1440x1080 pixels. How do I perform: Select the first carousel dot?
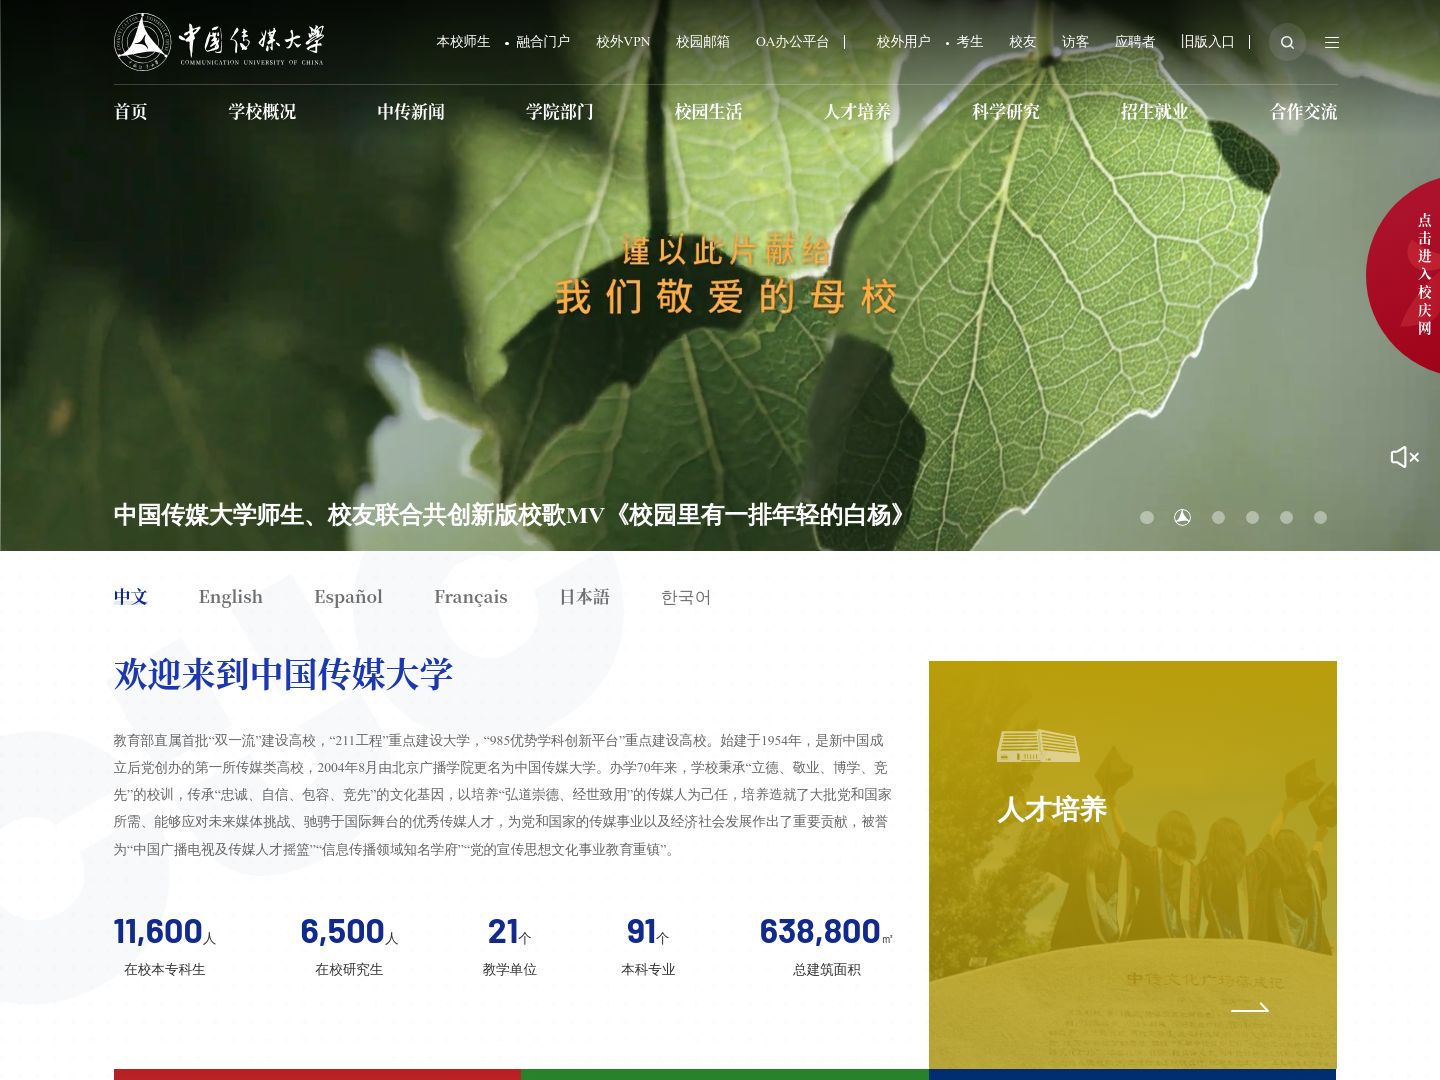click(x=1147, y=517)
